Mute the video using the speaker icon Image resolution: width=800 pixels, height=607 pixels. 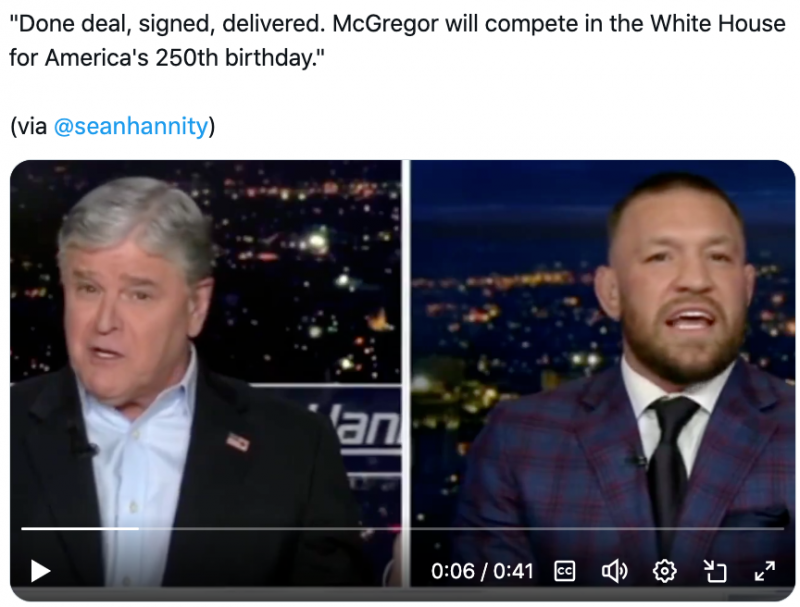tap(614, 571)
